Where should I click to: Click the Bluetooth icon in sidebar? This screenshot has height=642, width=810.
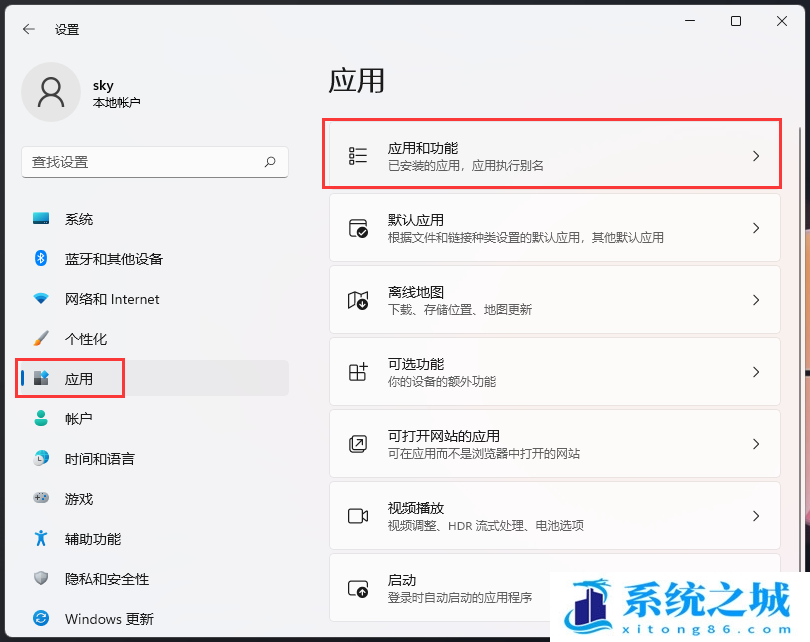tap(41, 258)
